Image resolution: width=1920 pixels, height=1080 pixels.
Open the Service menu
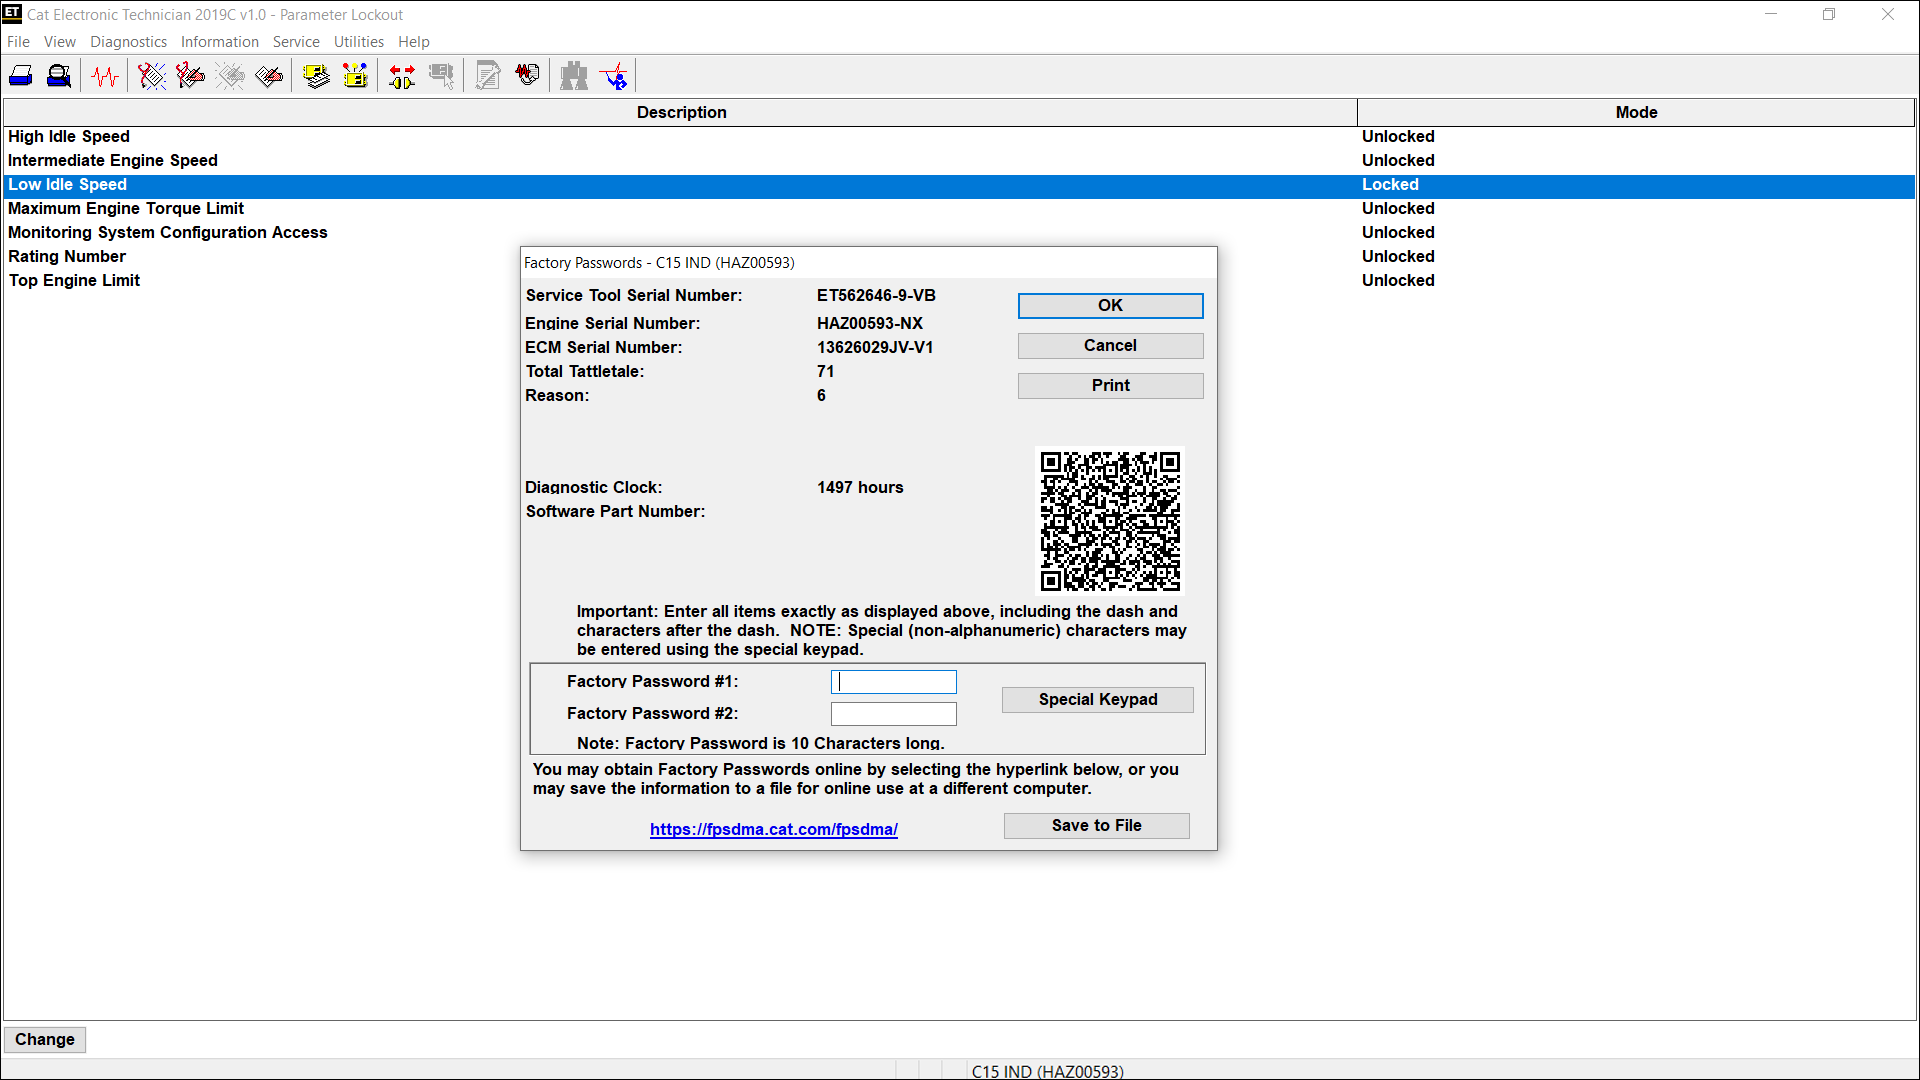(296, 42)
